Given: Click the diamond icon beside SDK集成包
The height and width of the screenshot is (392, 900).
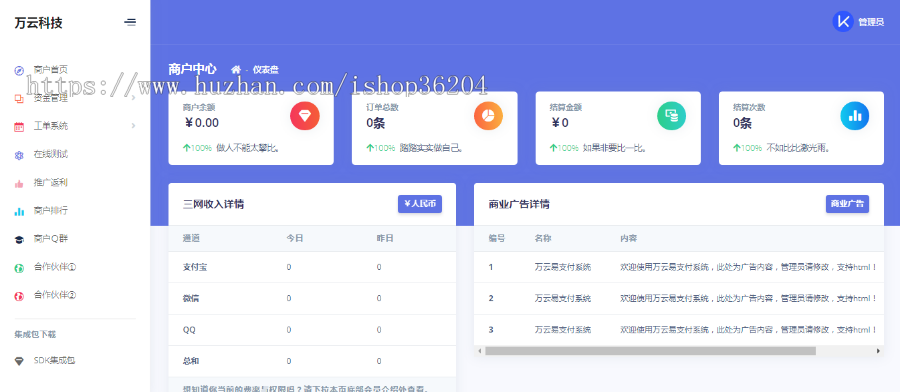Looking at the screenshot, I should (20, 361).
